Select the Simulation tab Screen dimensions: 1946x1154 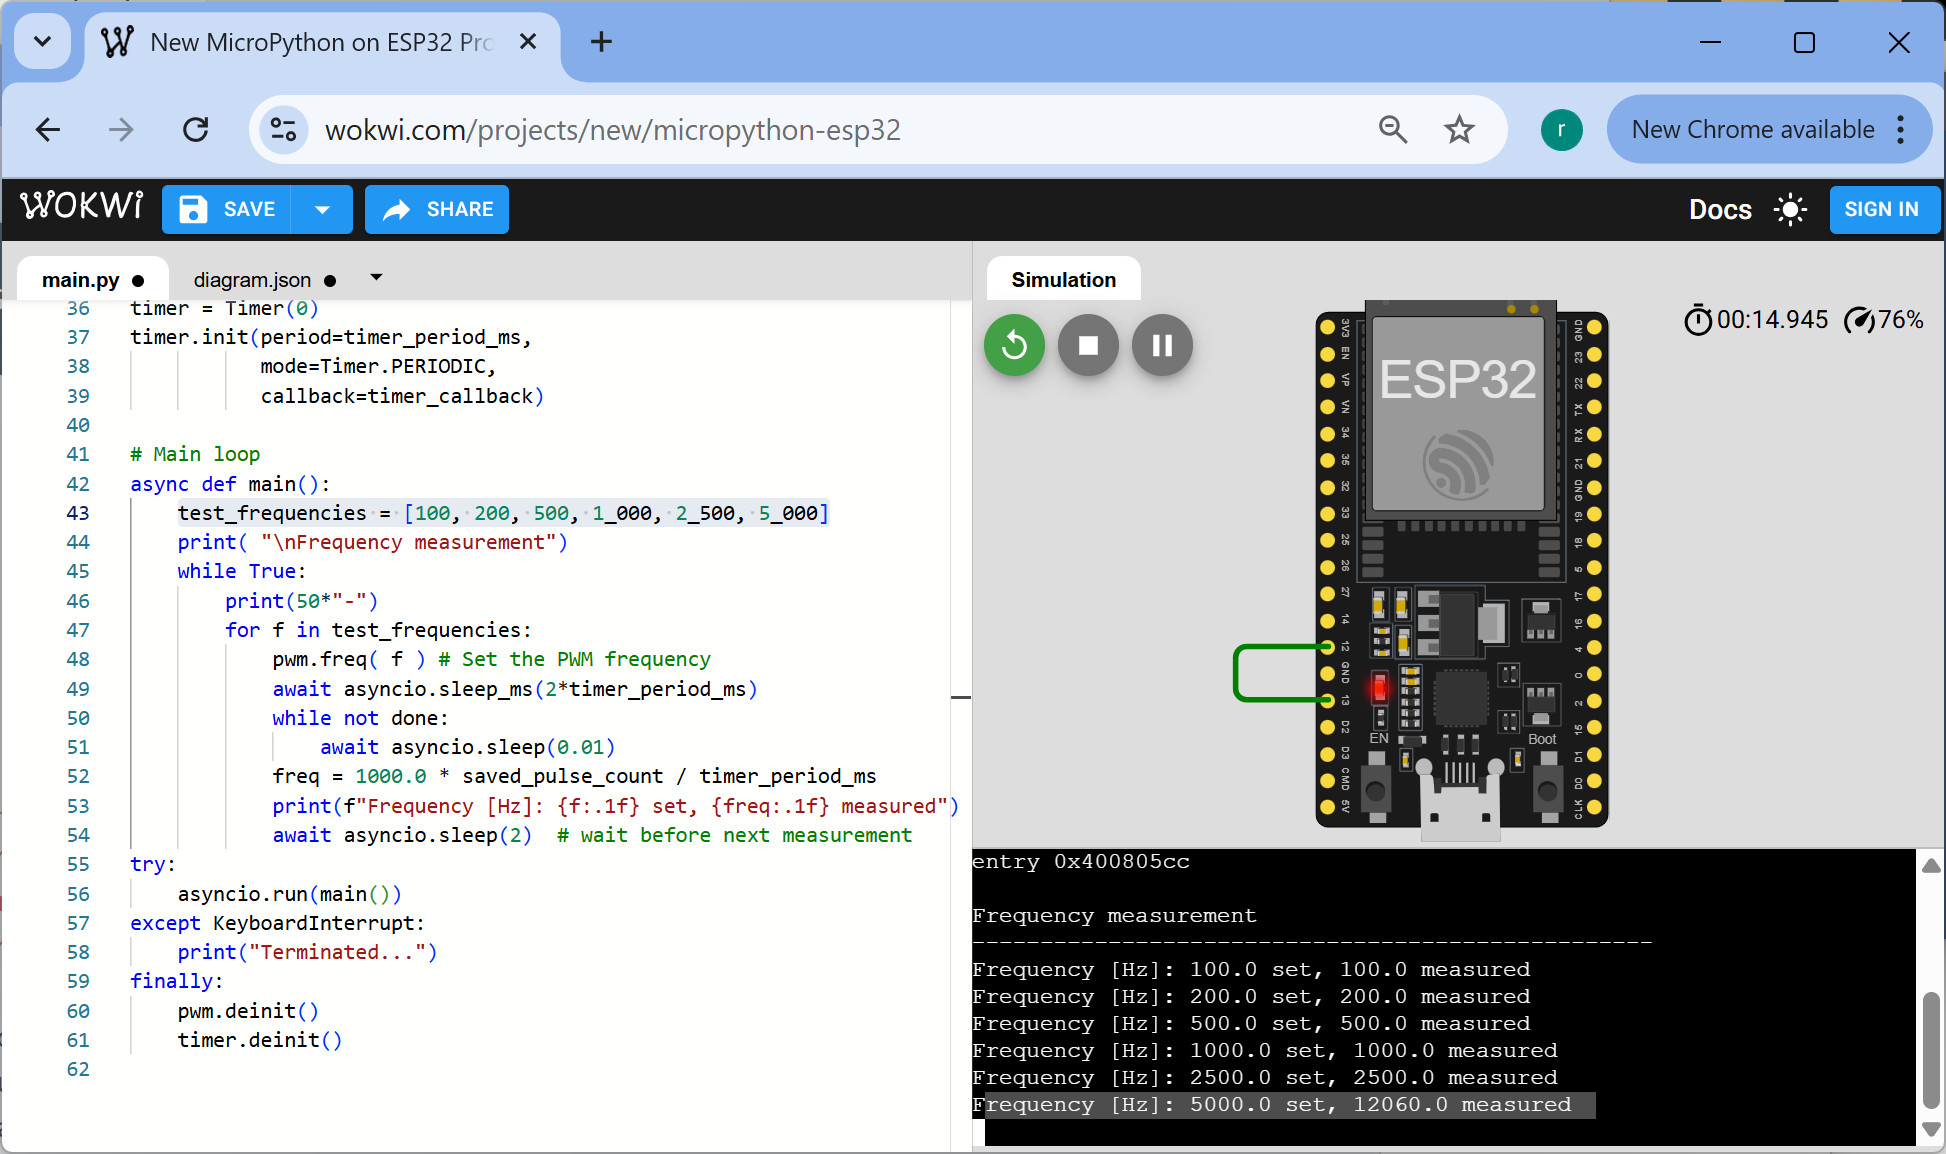coord(1063,280)
